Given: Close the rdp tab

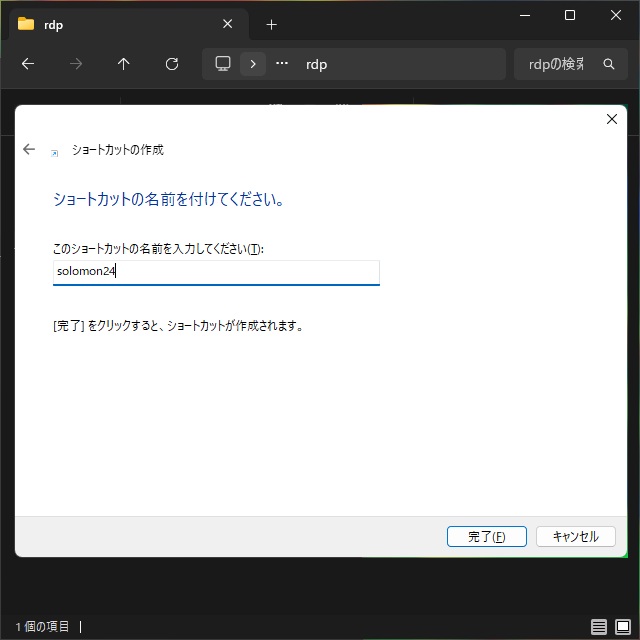Looking at the screenshot, I should 228,24.
